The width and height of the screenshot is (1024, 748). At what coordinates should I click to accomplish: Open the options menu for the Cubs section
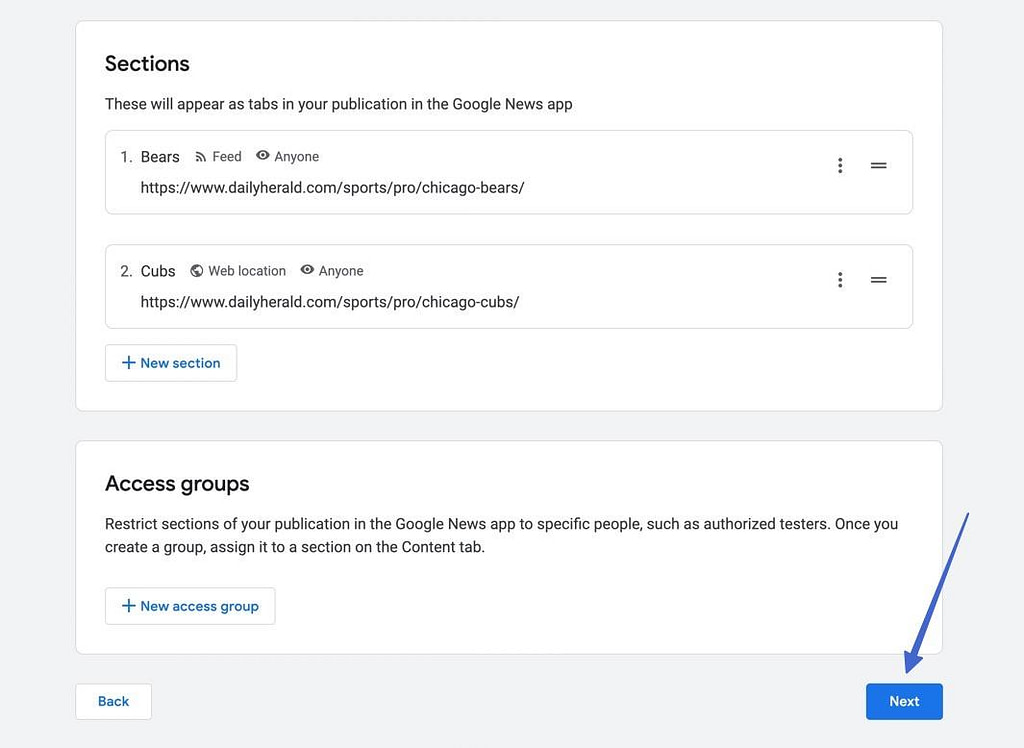840,279
